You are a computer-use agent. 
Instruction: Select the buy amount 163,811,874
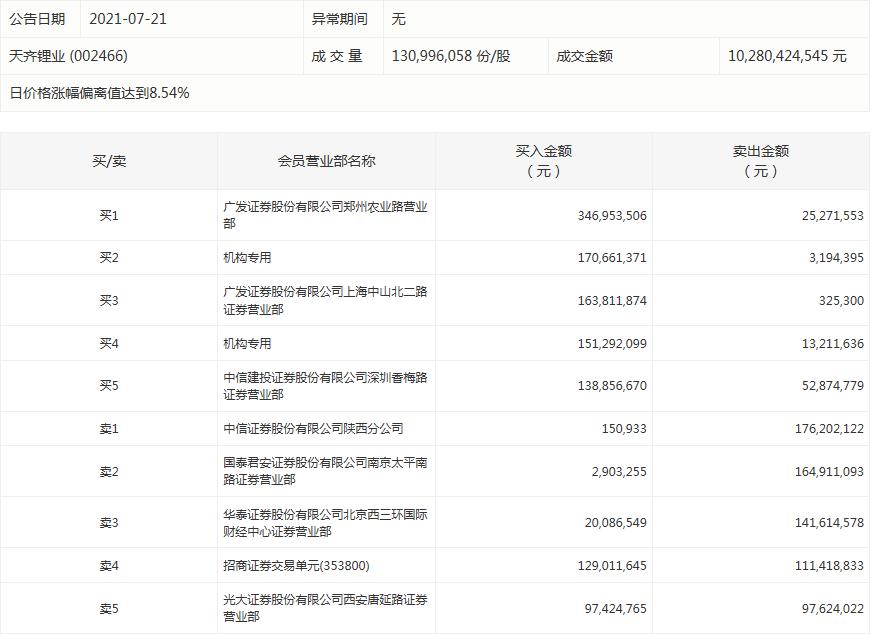pos(612,301)
